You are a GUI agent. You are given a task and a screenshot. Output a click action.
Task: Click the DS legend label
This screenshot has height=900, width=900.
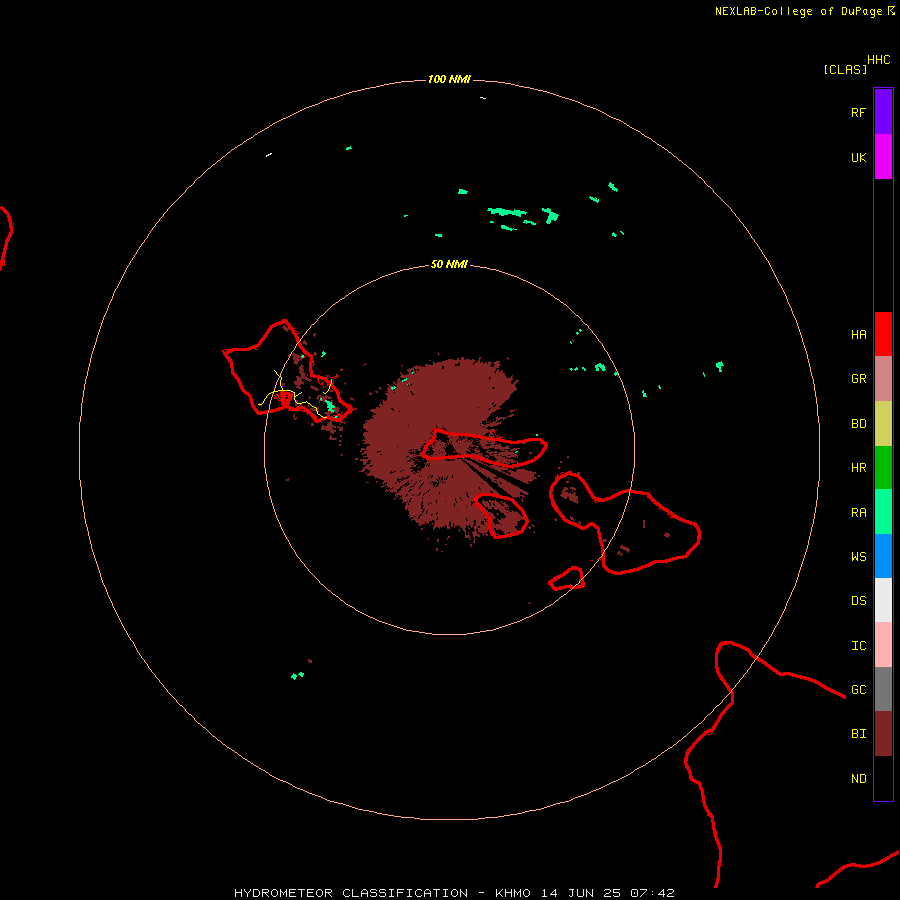tap(858, 601)
